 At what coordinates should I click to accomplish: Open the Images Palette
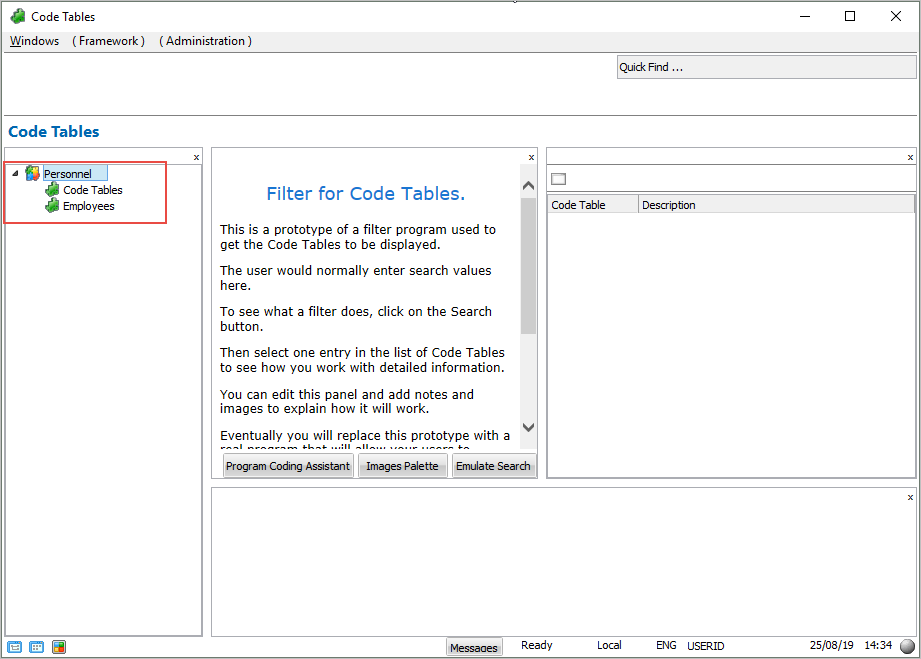(402, 466)
